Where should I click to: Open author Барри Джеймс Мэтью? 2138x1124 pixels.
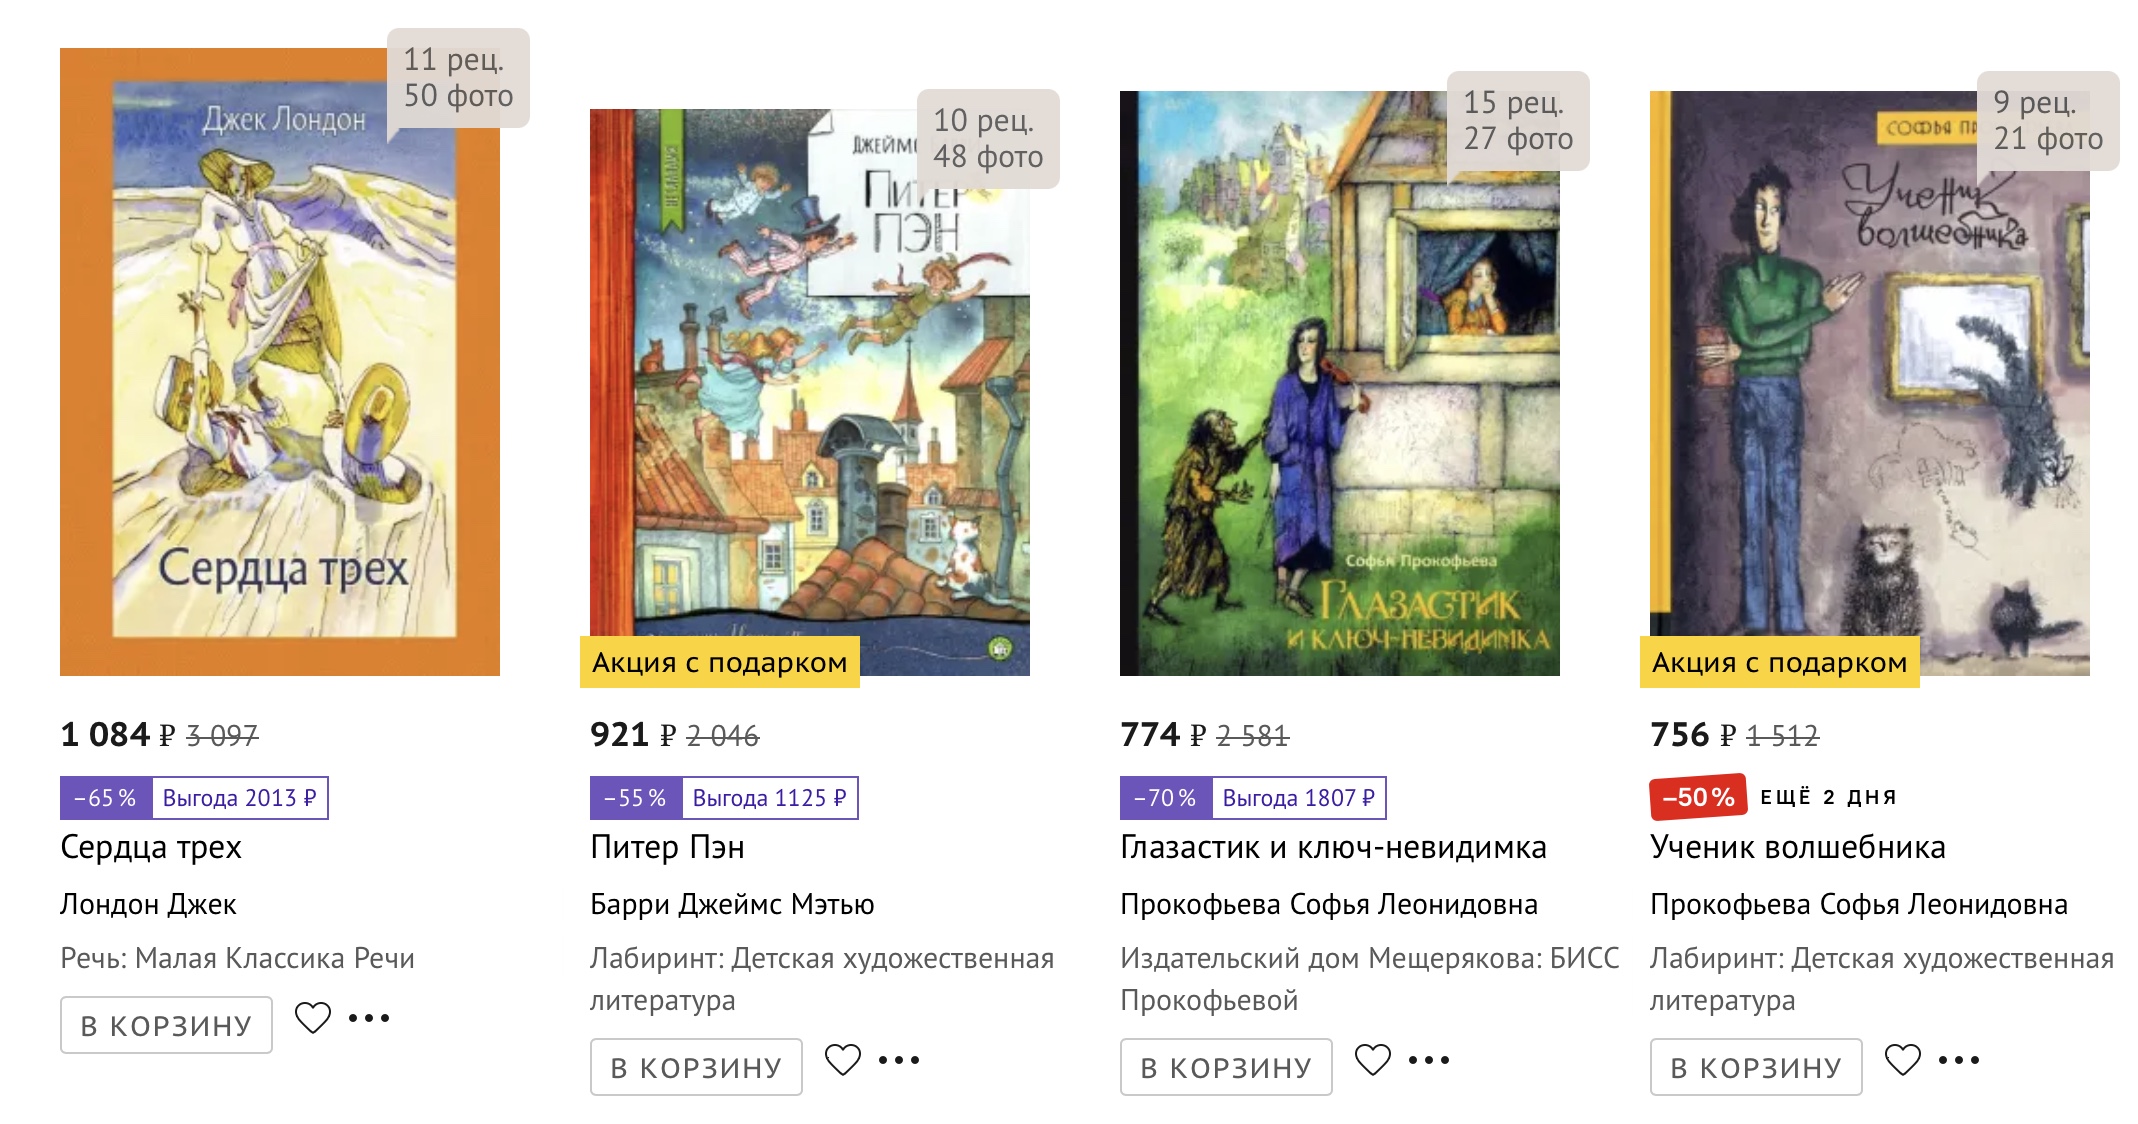coord(732,904)
